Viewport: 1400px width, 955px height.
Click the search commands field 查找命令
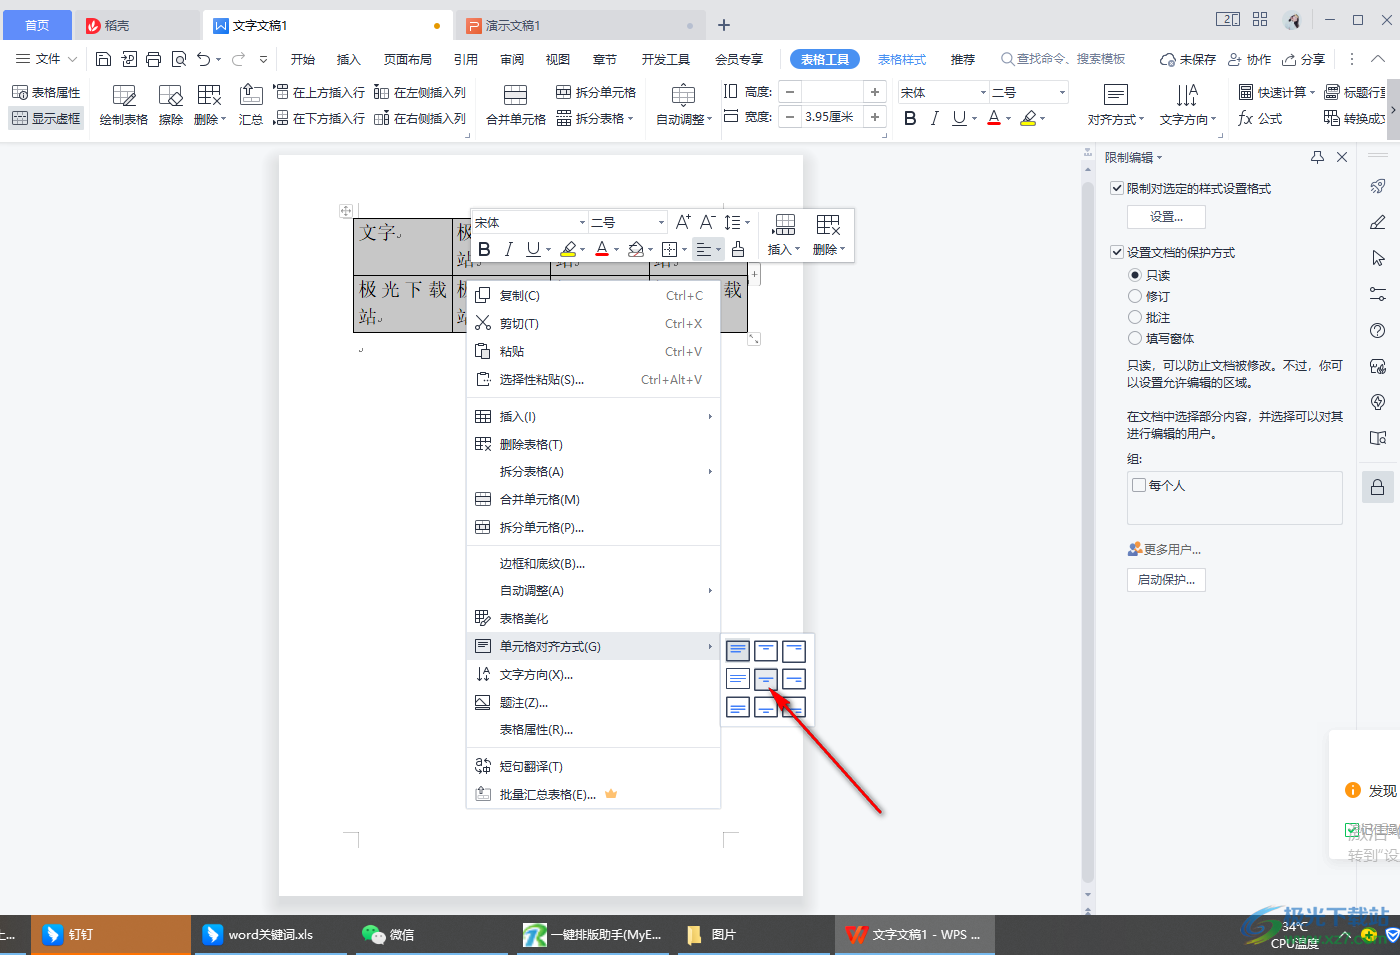[1064, 59]
